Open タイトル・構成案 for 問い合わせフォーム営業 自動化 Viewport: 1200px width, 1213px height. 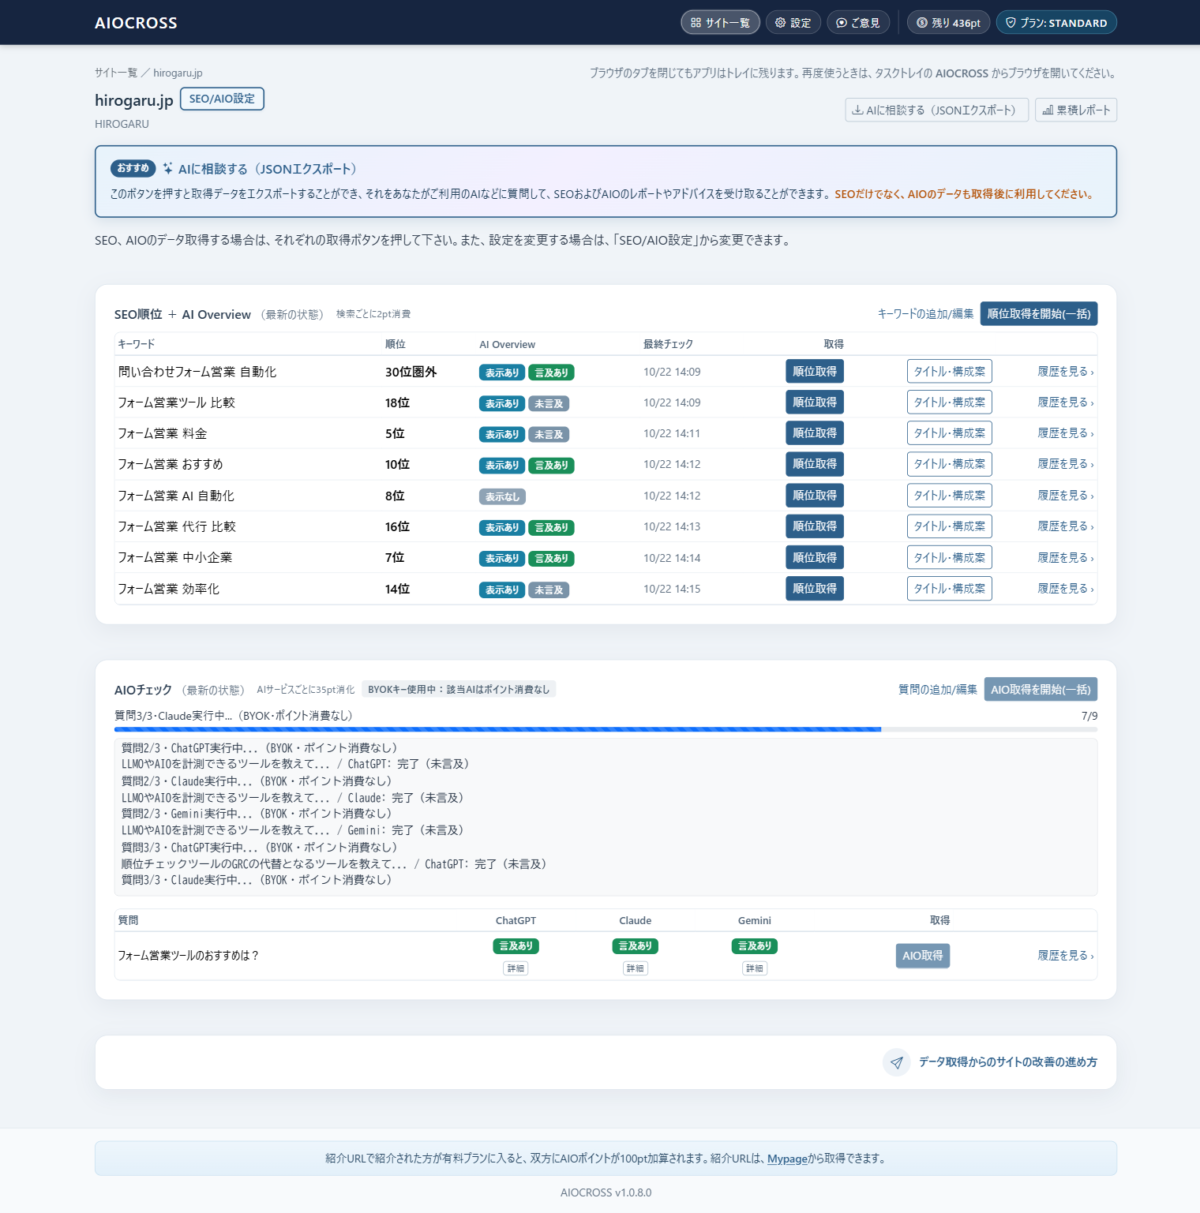tap(949, 372)
